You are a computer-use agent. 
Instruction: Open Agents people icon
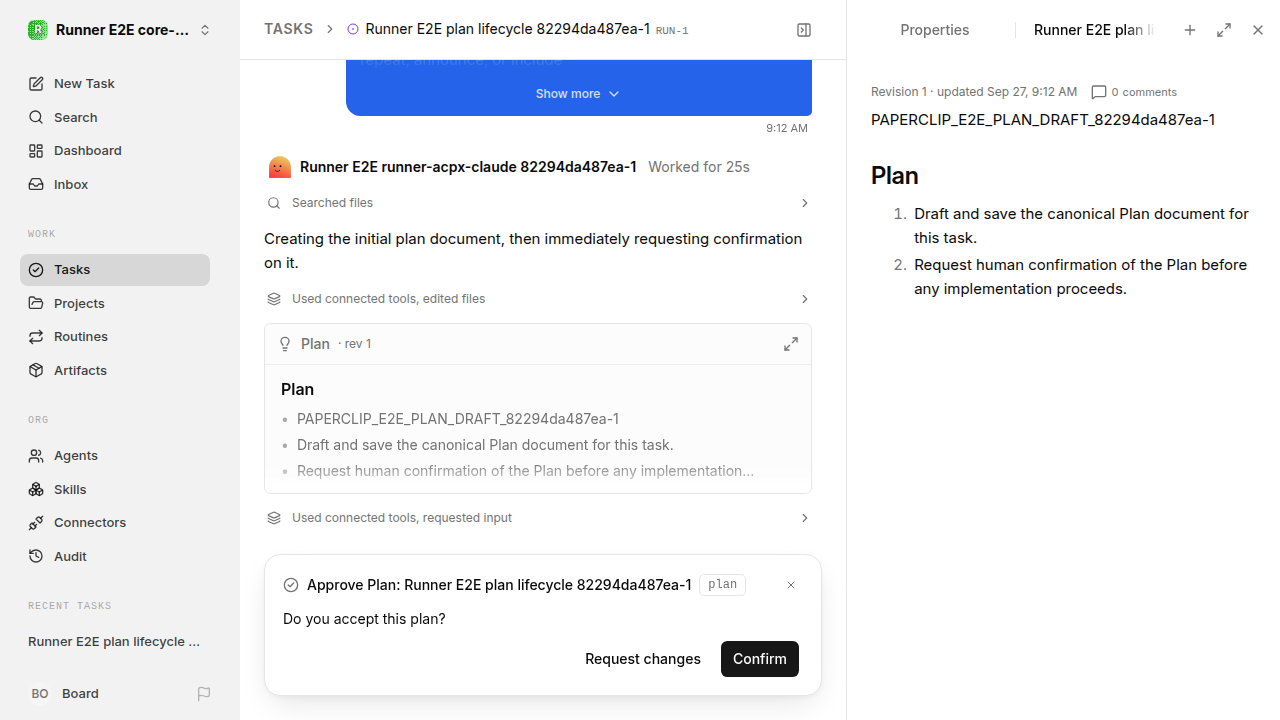(36, 456)
